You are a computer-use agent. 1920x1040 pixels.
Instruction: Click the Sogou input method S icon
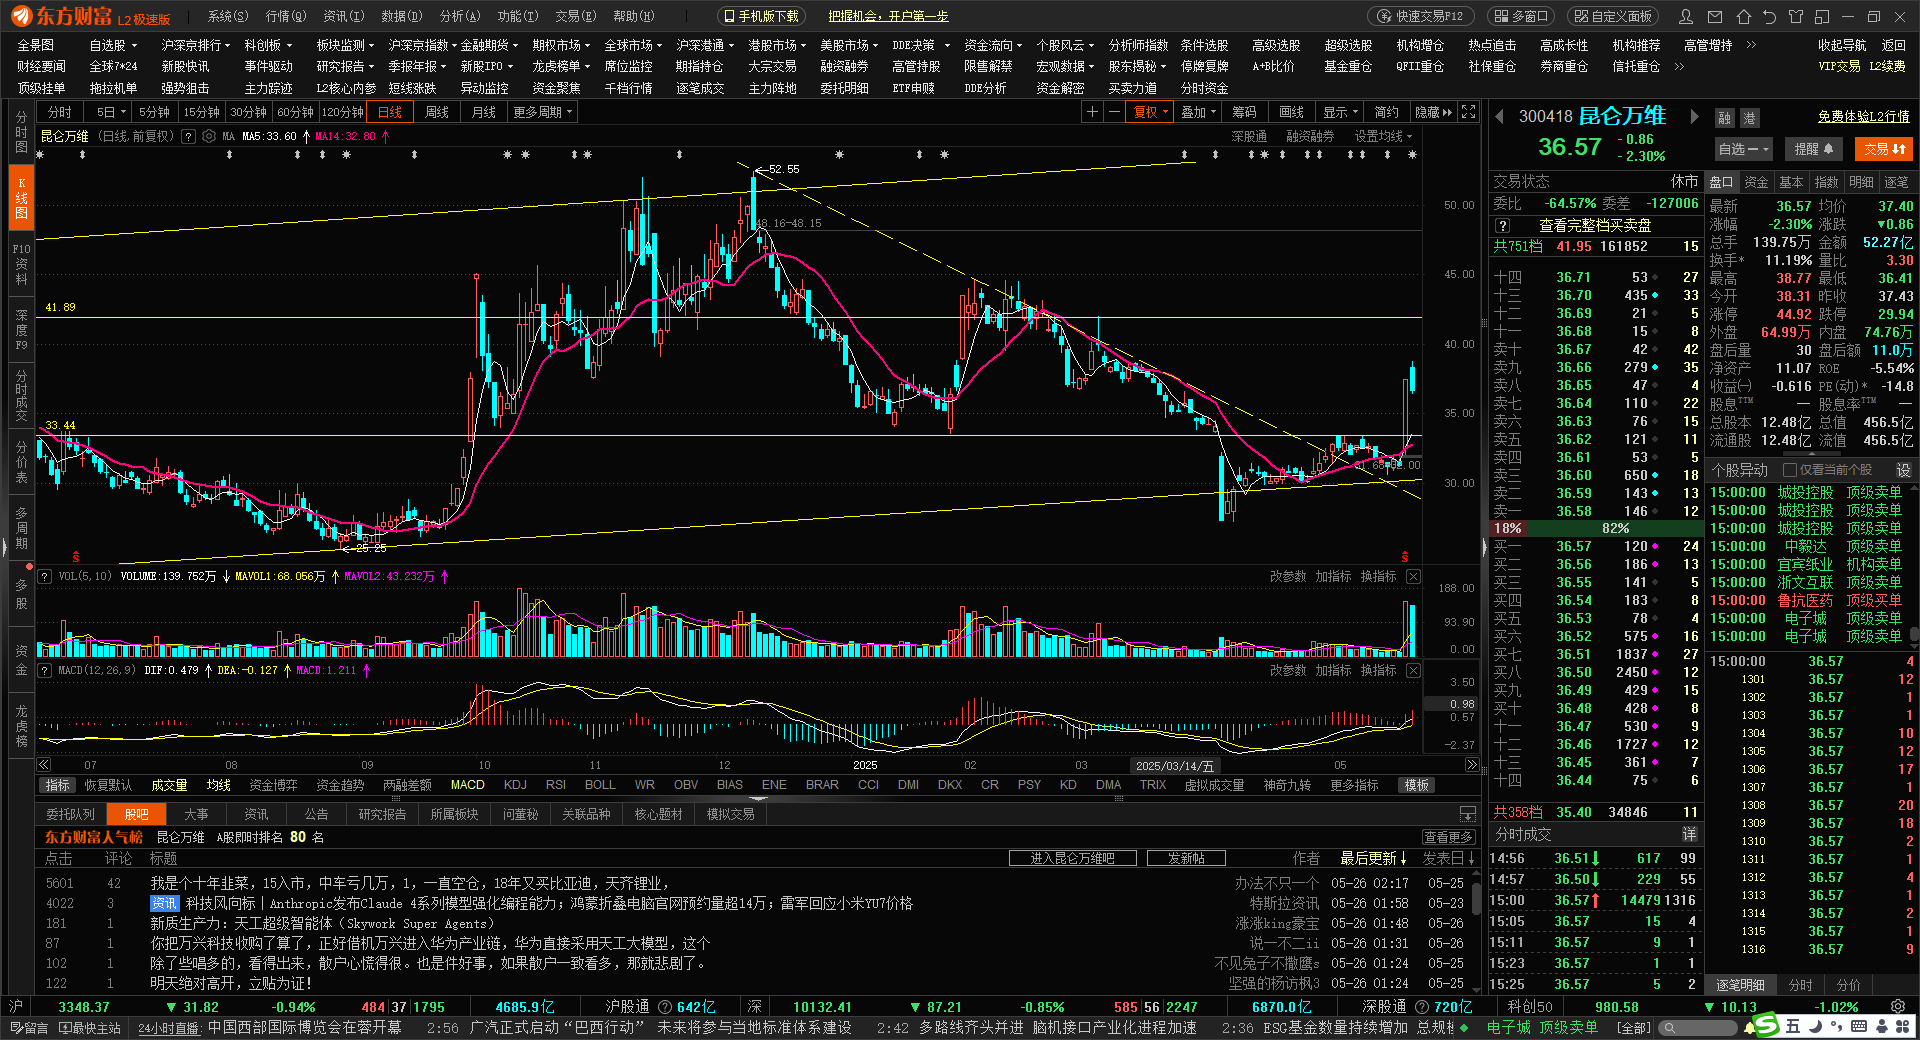point(1767,1025)
